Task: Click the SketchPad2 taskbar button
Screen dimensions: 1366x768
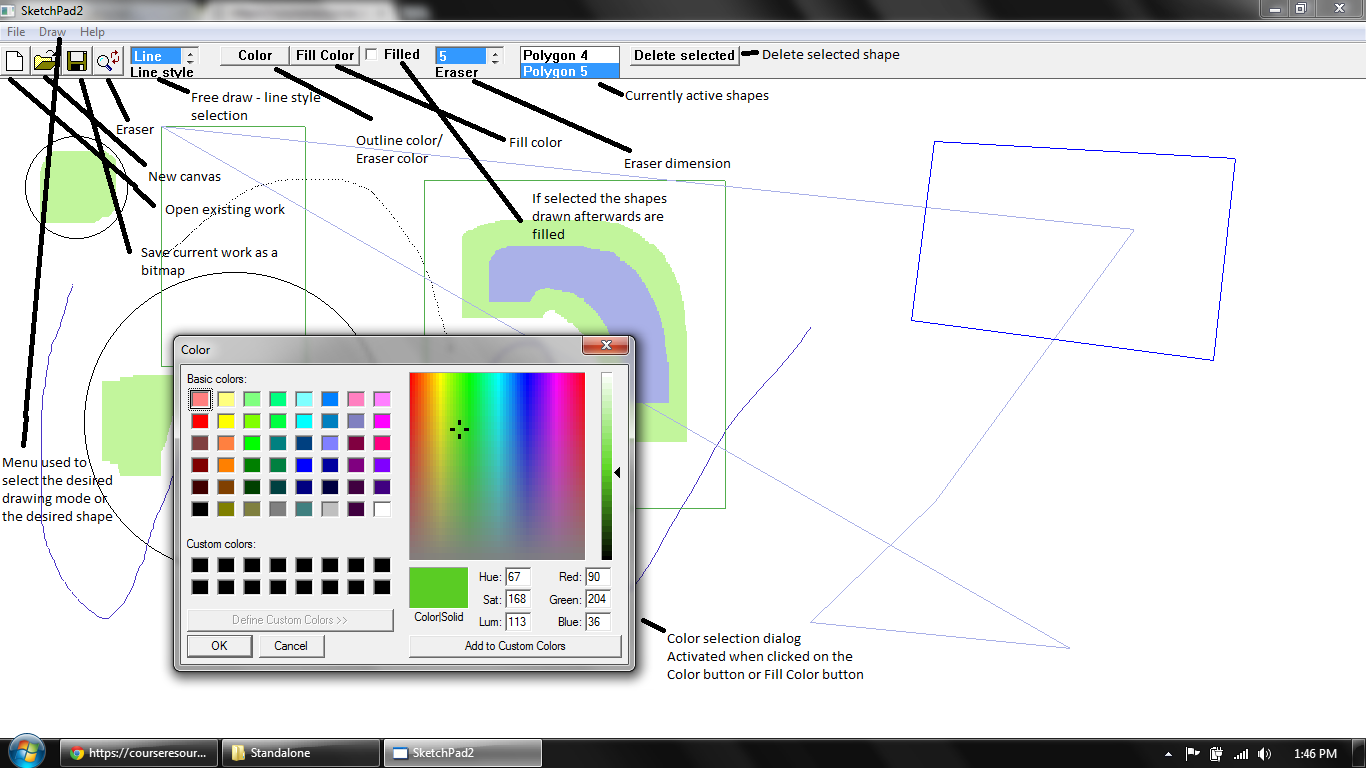Action: (x=463, y=753)
